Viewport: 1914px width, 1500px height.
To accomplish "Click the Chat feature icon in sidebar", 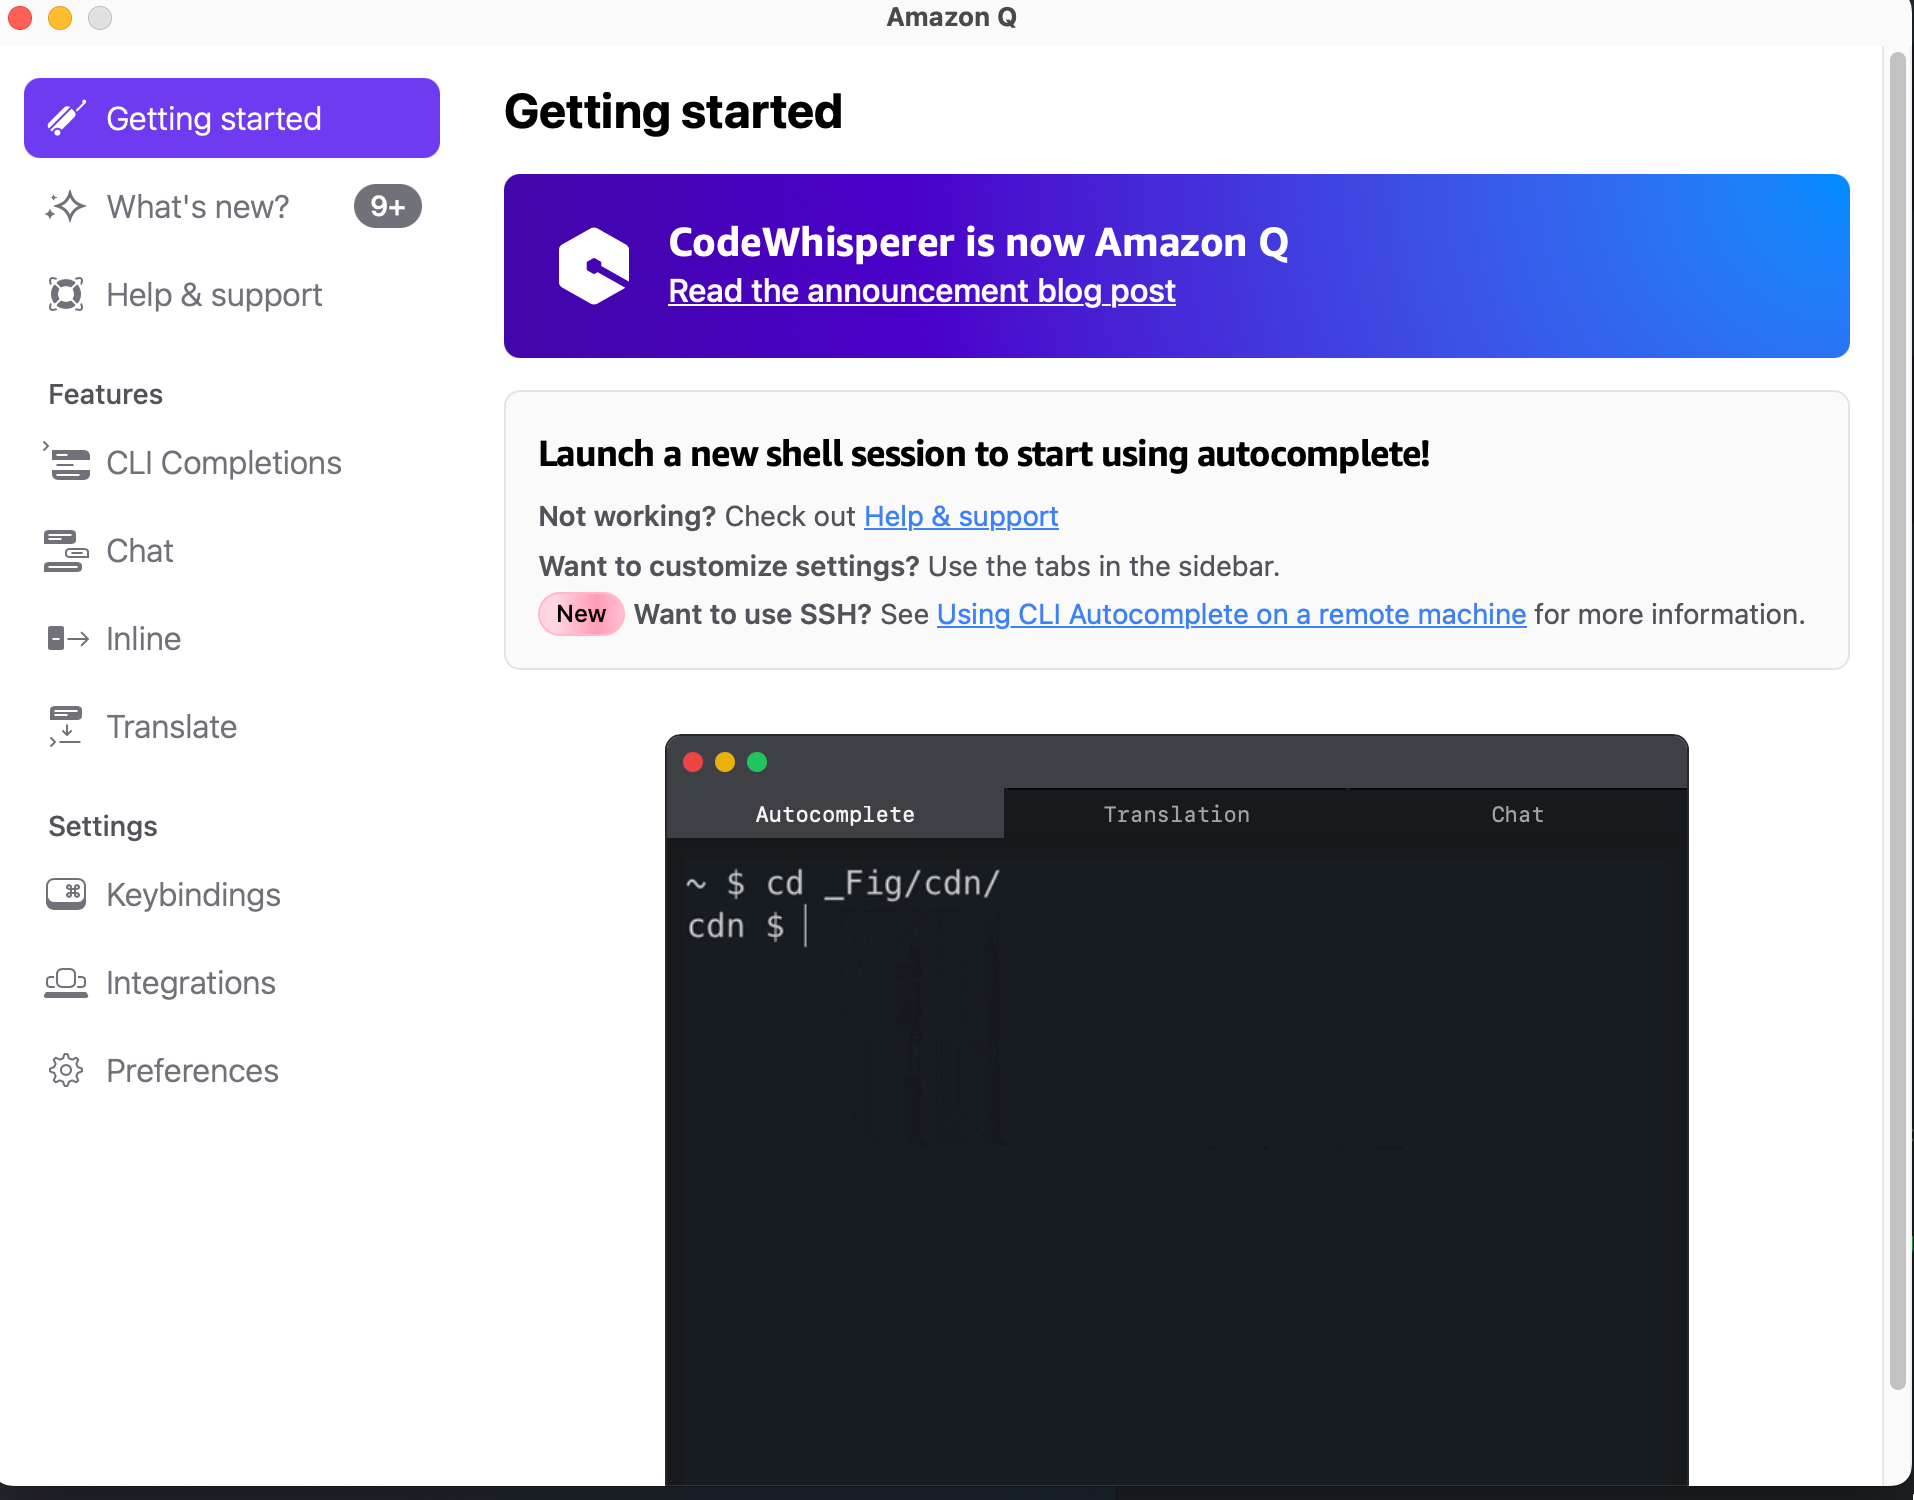I will click(66, 550).
